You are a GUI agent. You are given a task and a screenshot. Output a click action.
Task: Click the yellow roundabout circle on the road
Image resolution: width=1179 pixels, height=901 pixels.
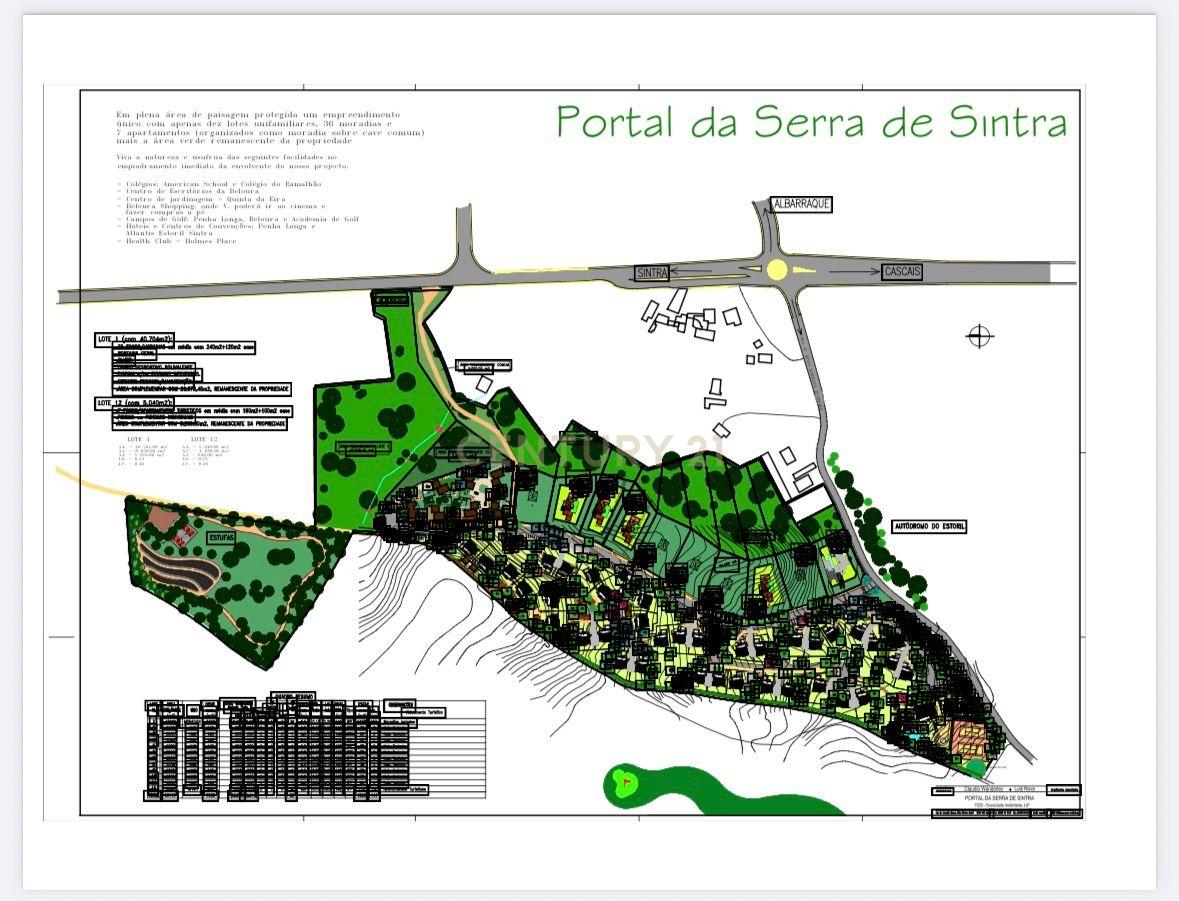click(777, 268)
